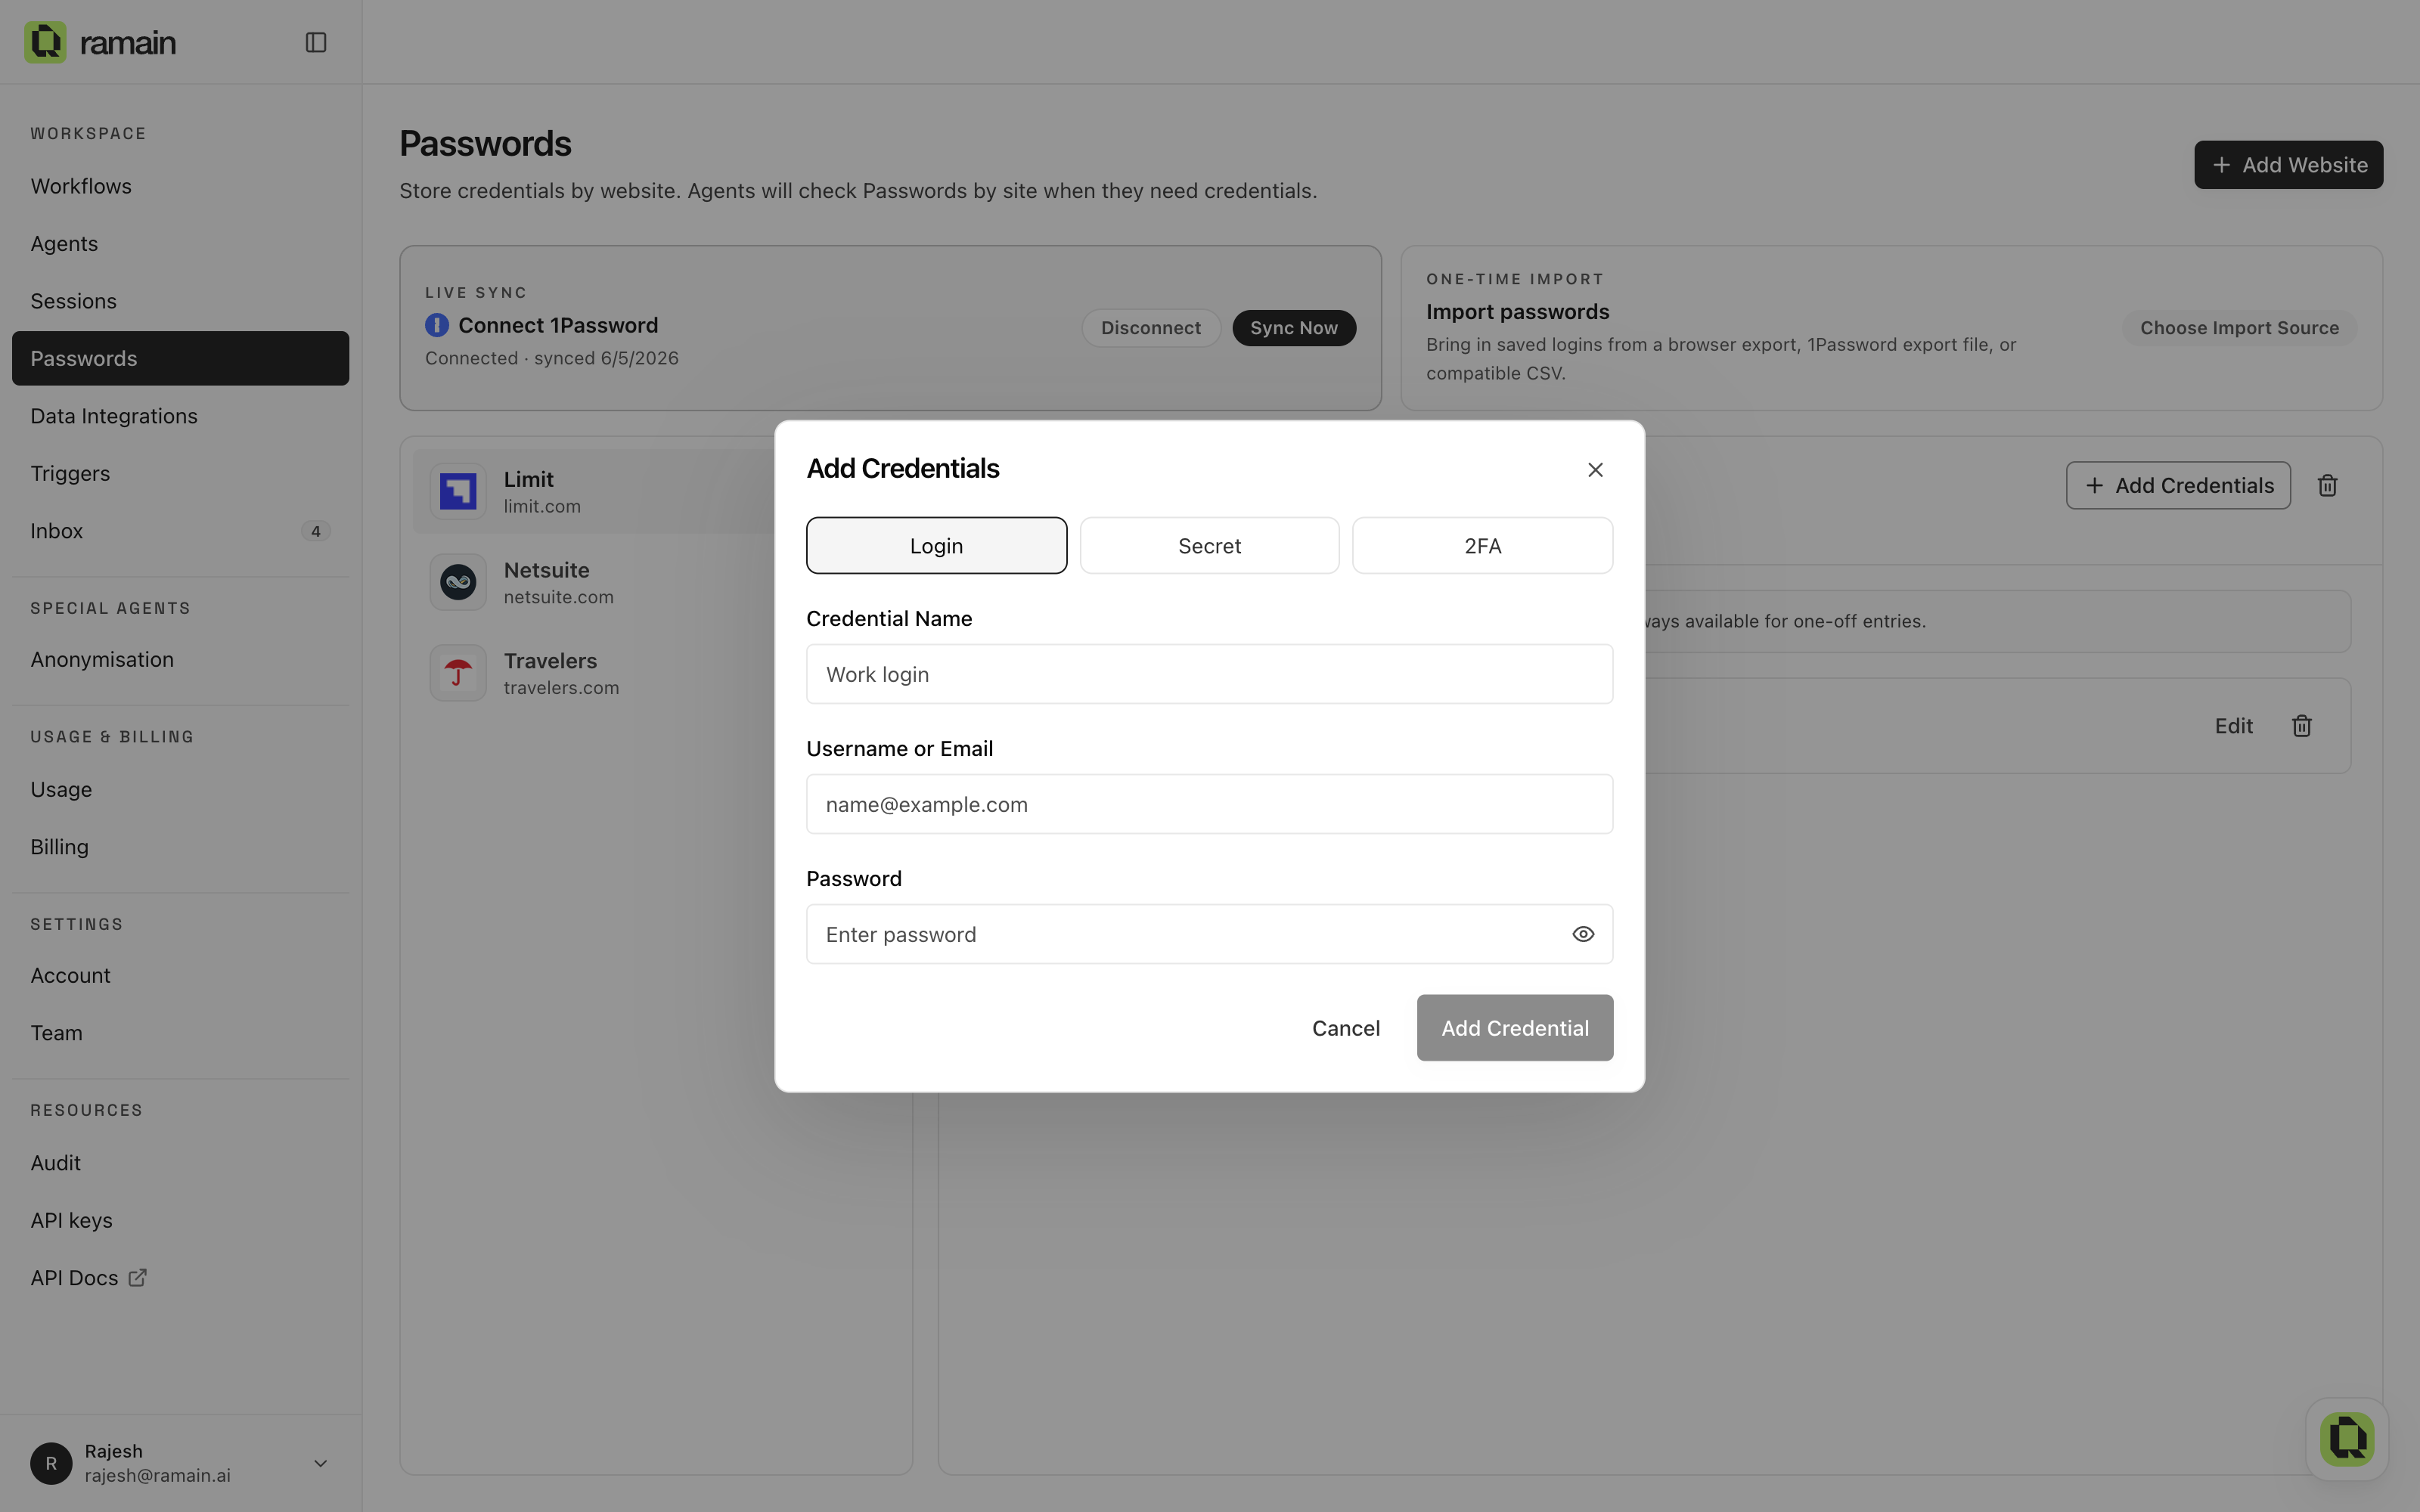
Task: Click the Add Website button
Action: click(2288, 165)
